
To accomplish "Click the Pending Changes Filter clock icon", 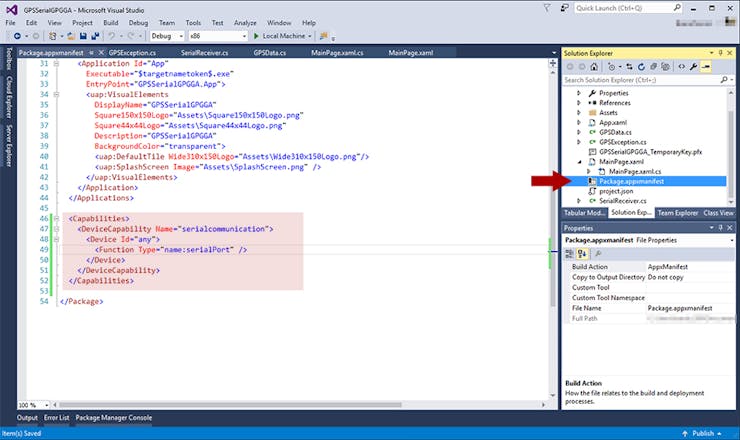I will 612,67.
